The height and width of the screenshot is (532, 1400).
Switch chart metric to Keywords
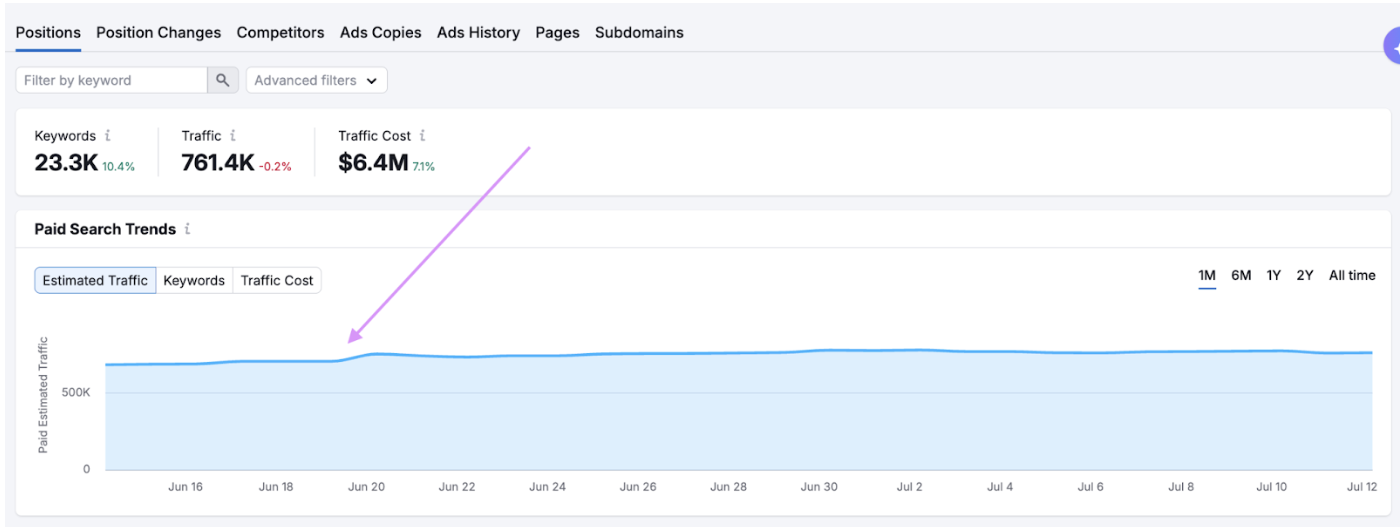(x=194, y=281)
